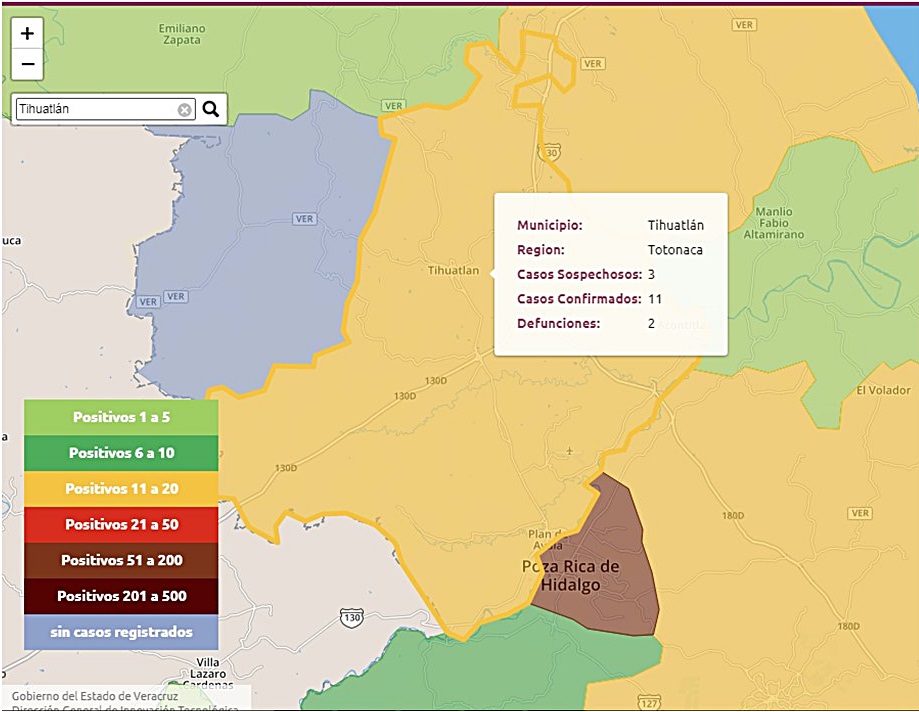
Task: Click the highway 127 shield marker
Action: 649,703
